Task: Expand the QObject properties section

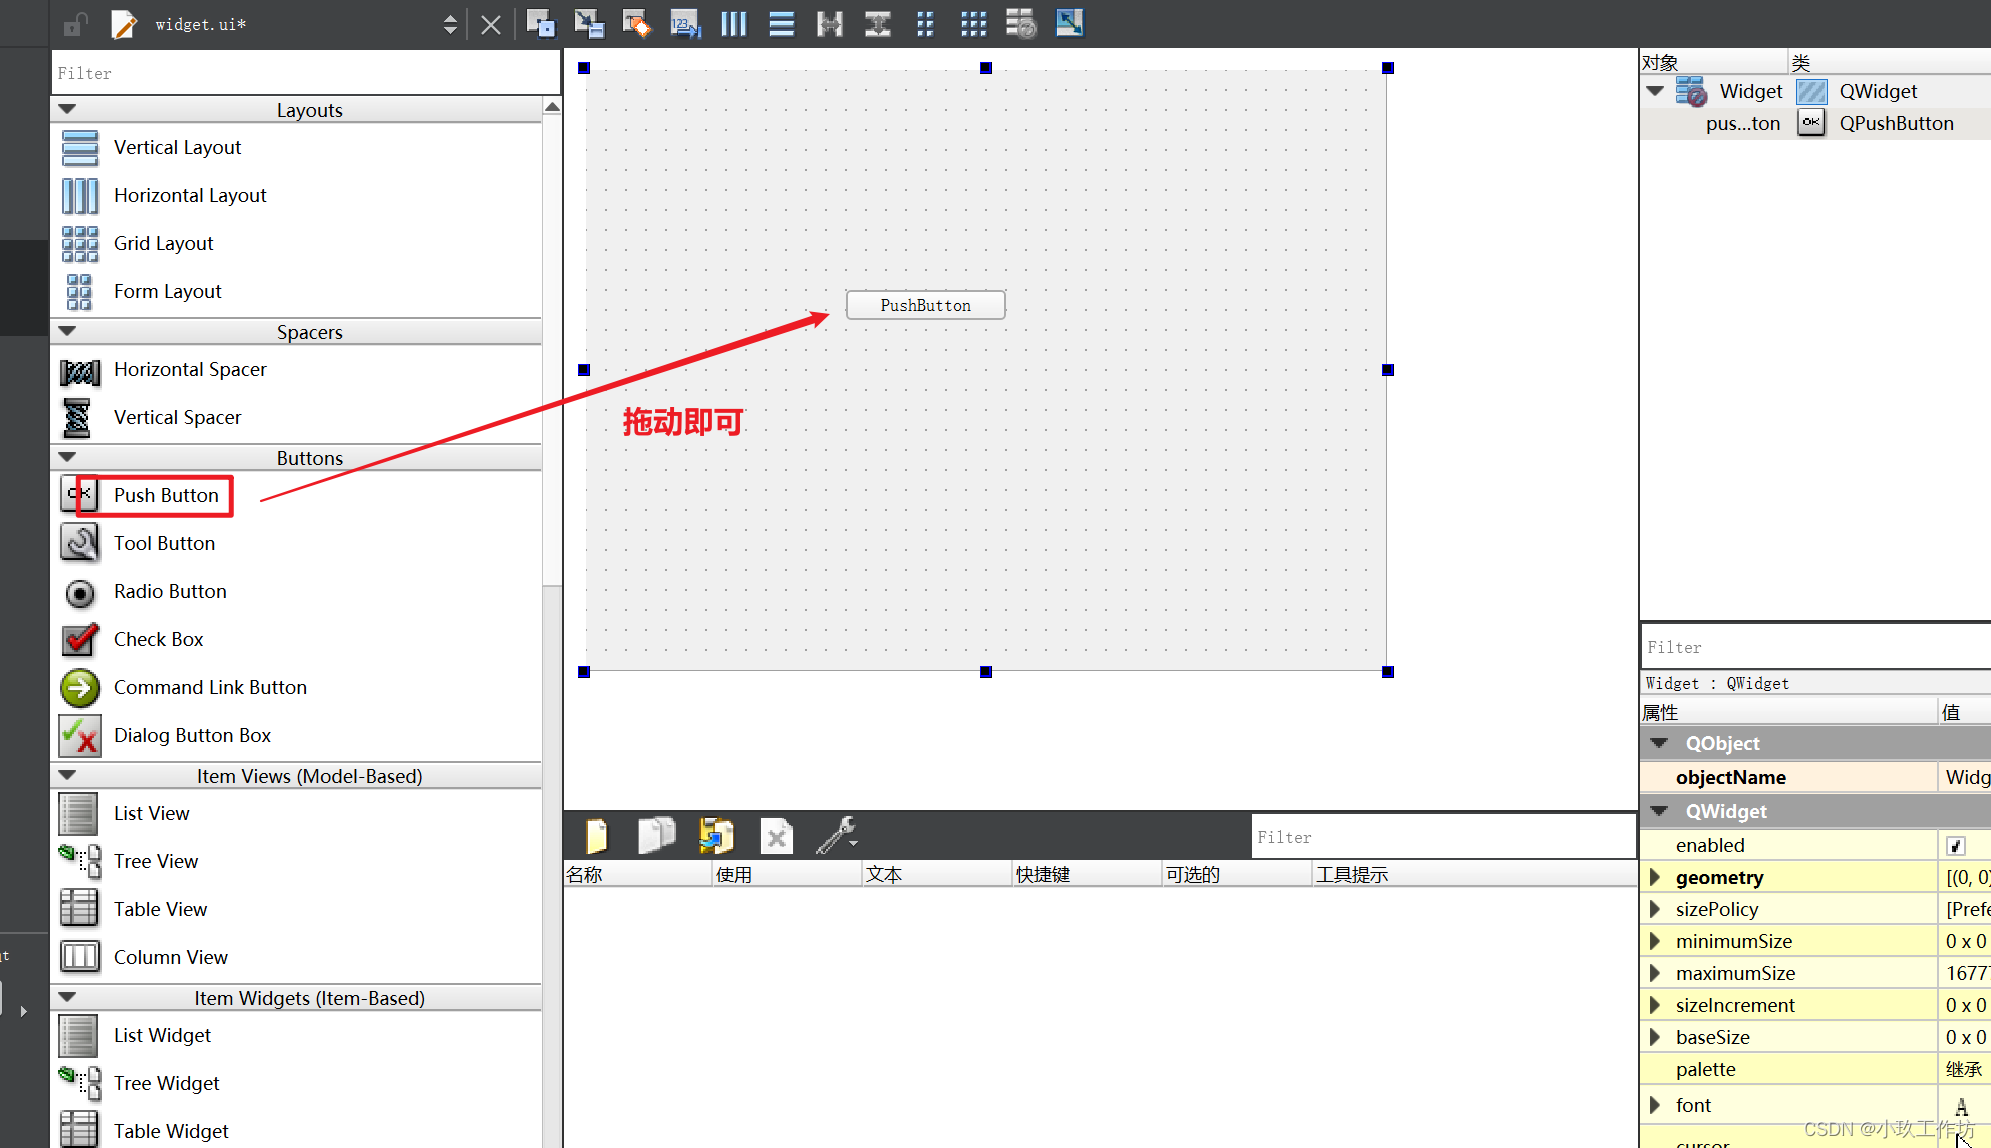Action: [1660, 742]
